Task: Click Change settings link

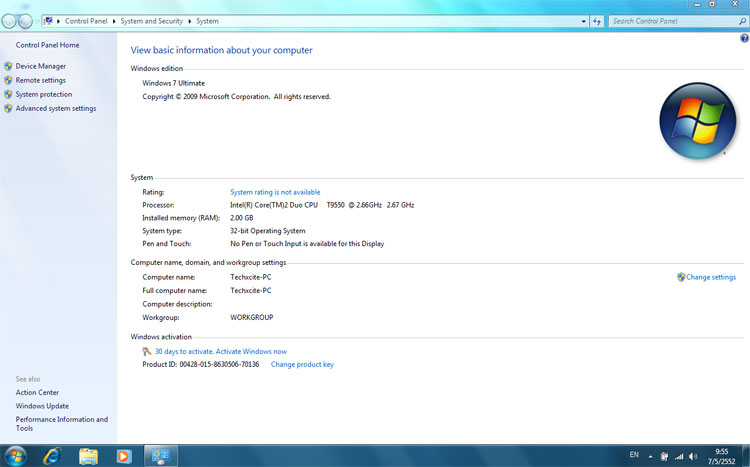Action: pyautogui.click(x=711, y=277)
